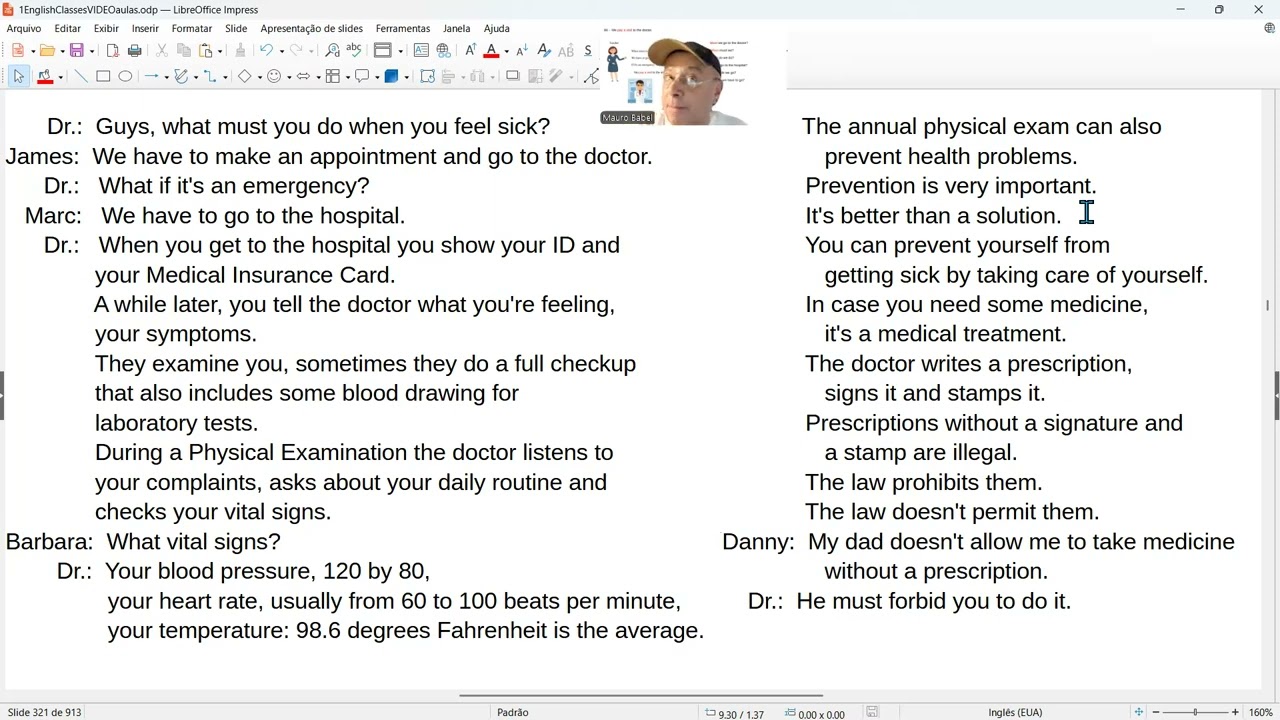Open the Editar menu
1280x720 pixels.
pos(67,29)
